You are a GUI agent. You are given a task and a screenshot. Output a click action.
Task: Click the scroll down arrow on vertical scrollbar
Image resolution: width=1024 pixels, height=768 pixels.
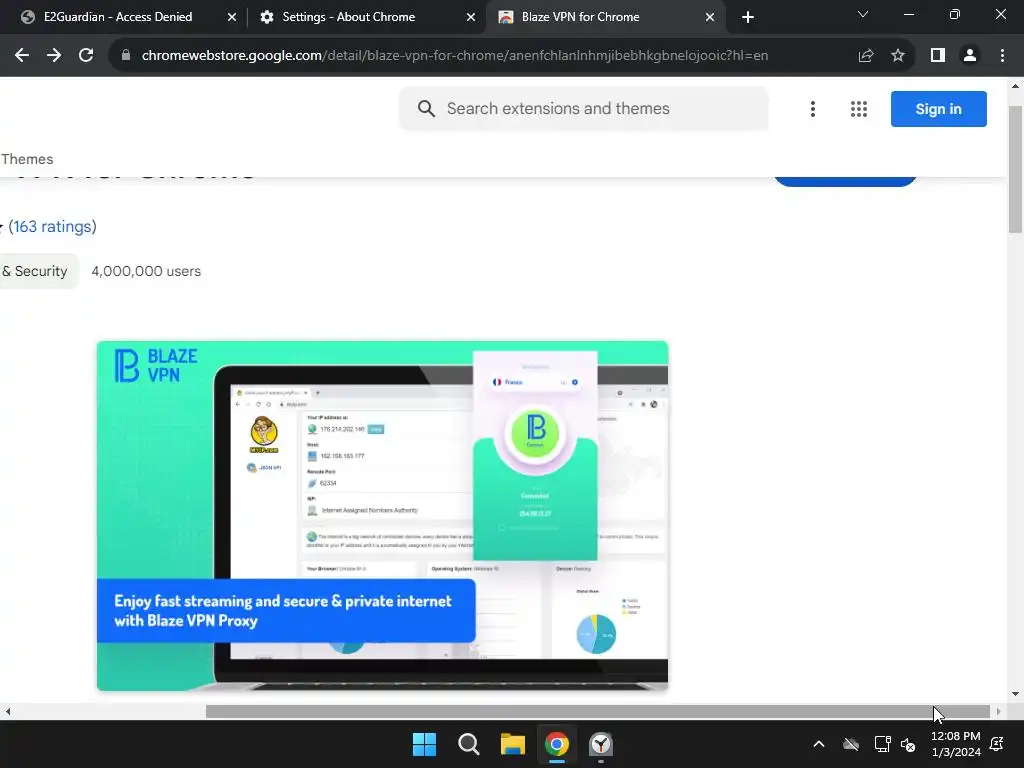(1015, 694)
